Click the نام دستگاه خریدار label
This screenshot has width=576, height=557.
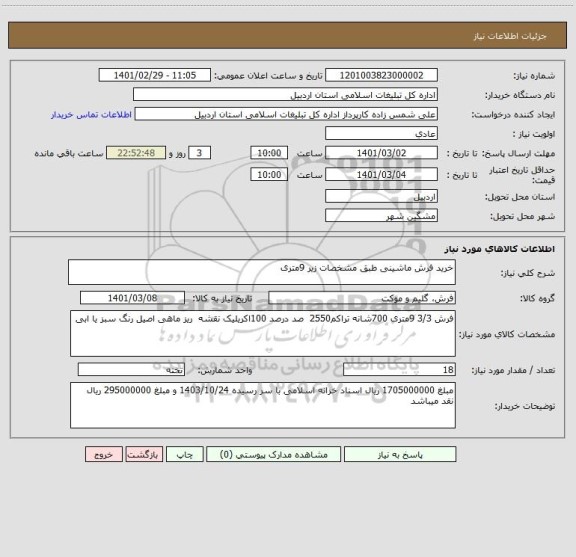tap(520, 95)
